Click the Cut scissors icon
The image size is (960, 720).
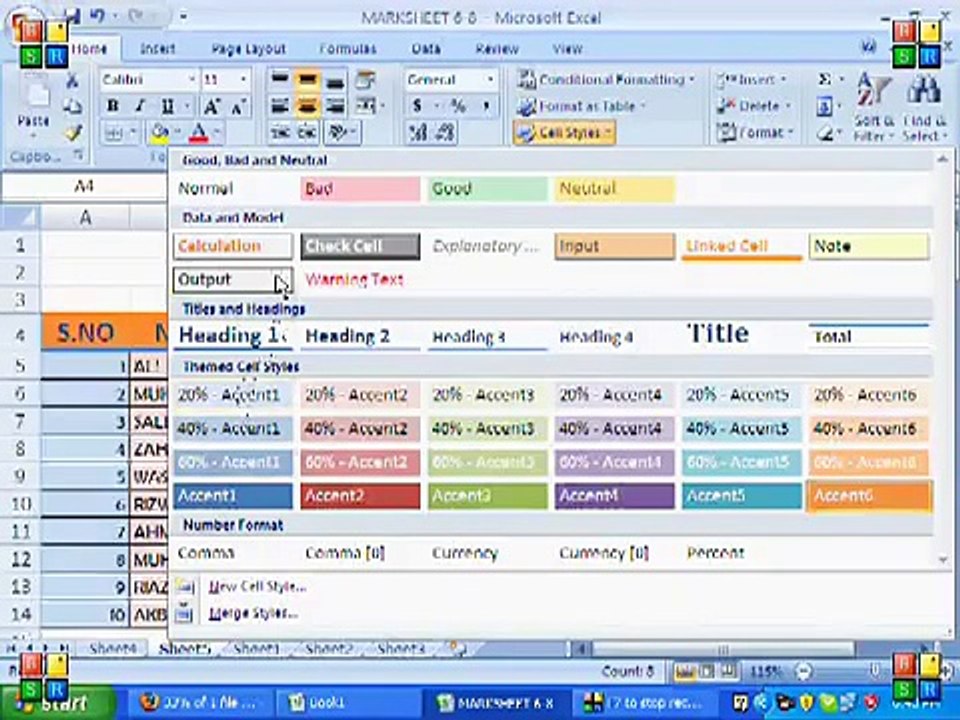tap(72, 80)
